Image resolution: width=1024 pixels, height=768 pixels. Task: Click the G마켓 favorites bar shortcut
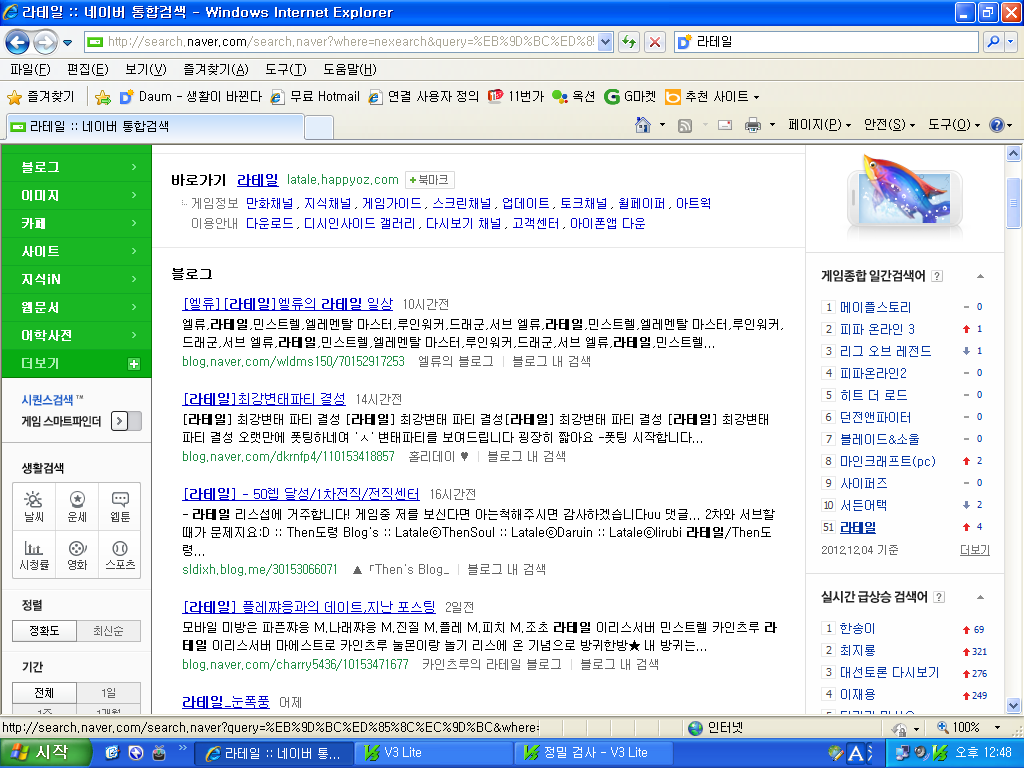click(630, 97)
